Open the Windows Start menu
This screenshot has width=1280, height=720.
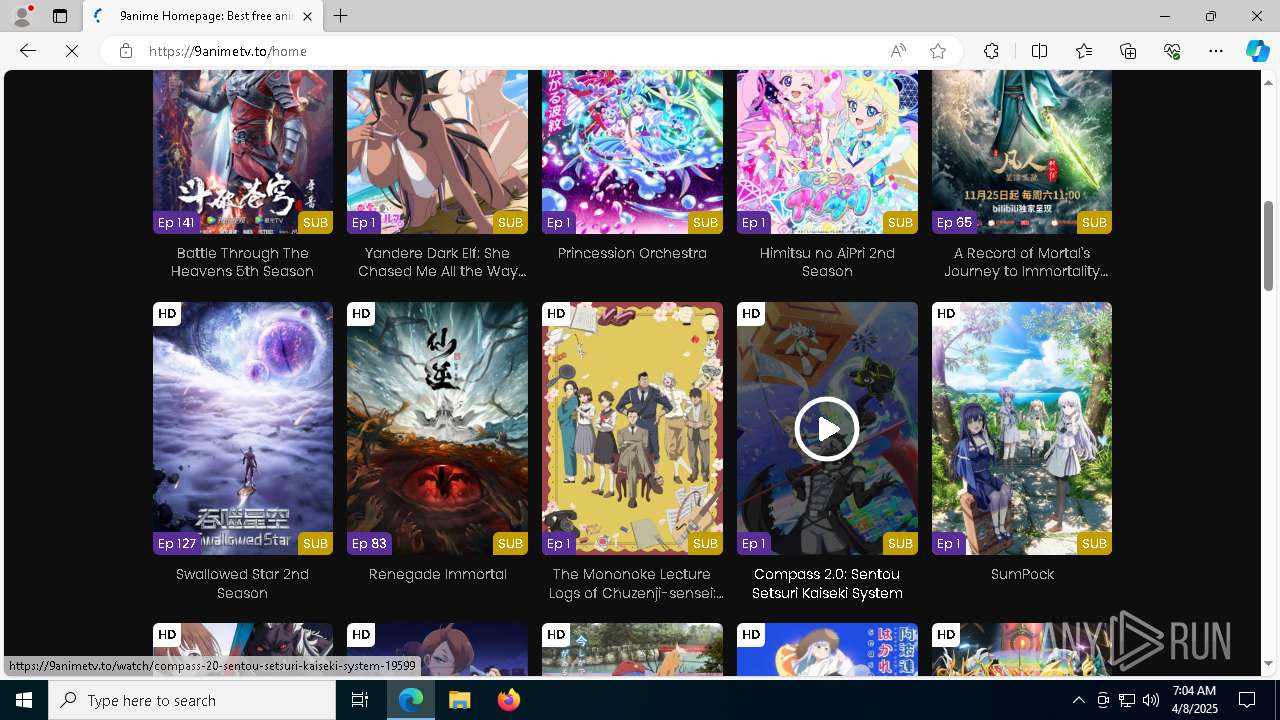pyautogui.click(x=24, y=700)
